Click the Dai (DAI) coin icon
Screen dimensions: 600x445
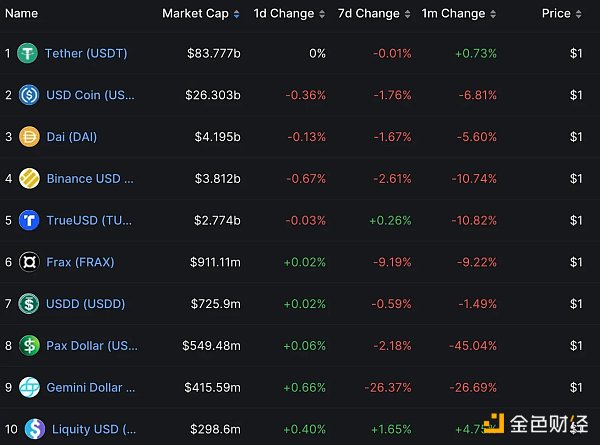(29, 137)
